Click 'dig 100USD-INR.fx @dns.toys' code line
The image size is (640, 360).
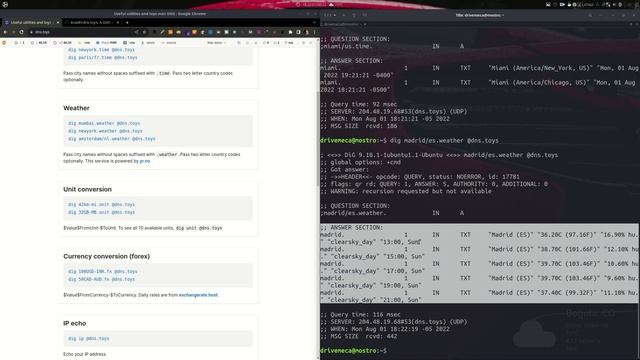(103, 271)
